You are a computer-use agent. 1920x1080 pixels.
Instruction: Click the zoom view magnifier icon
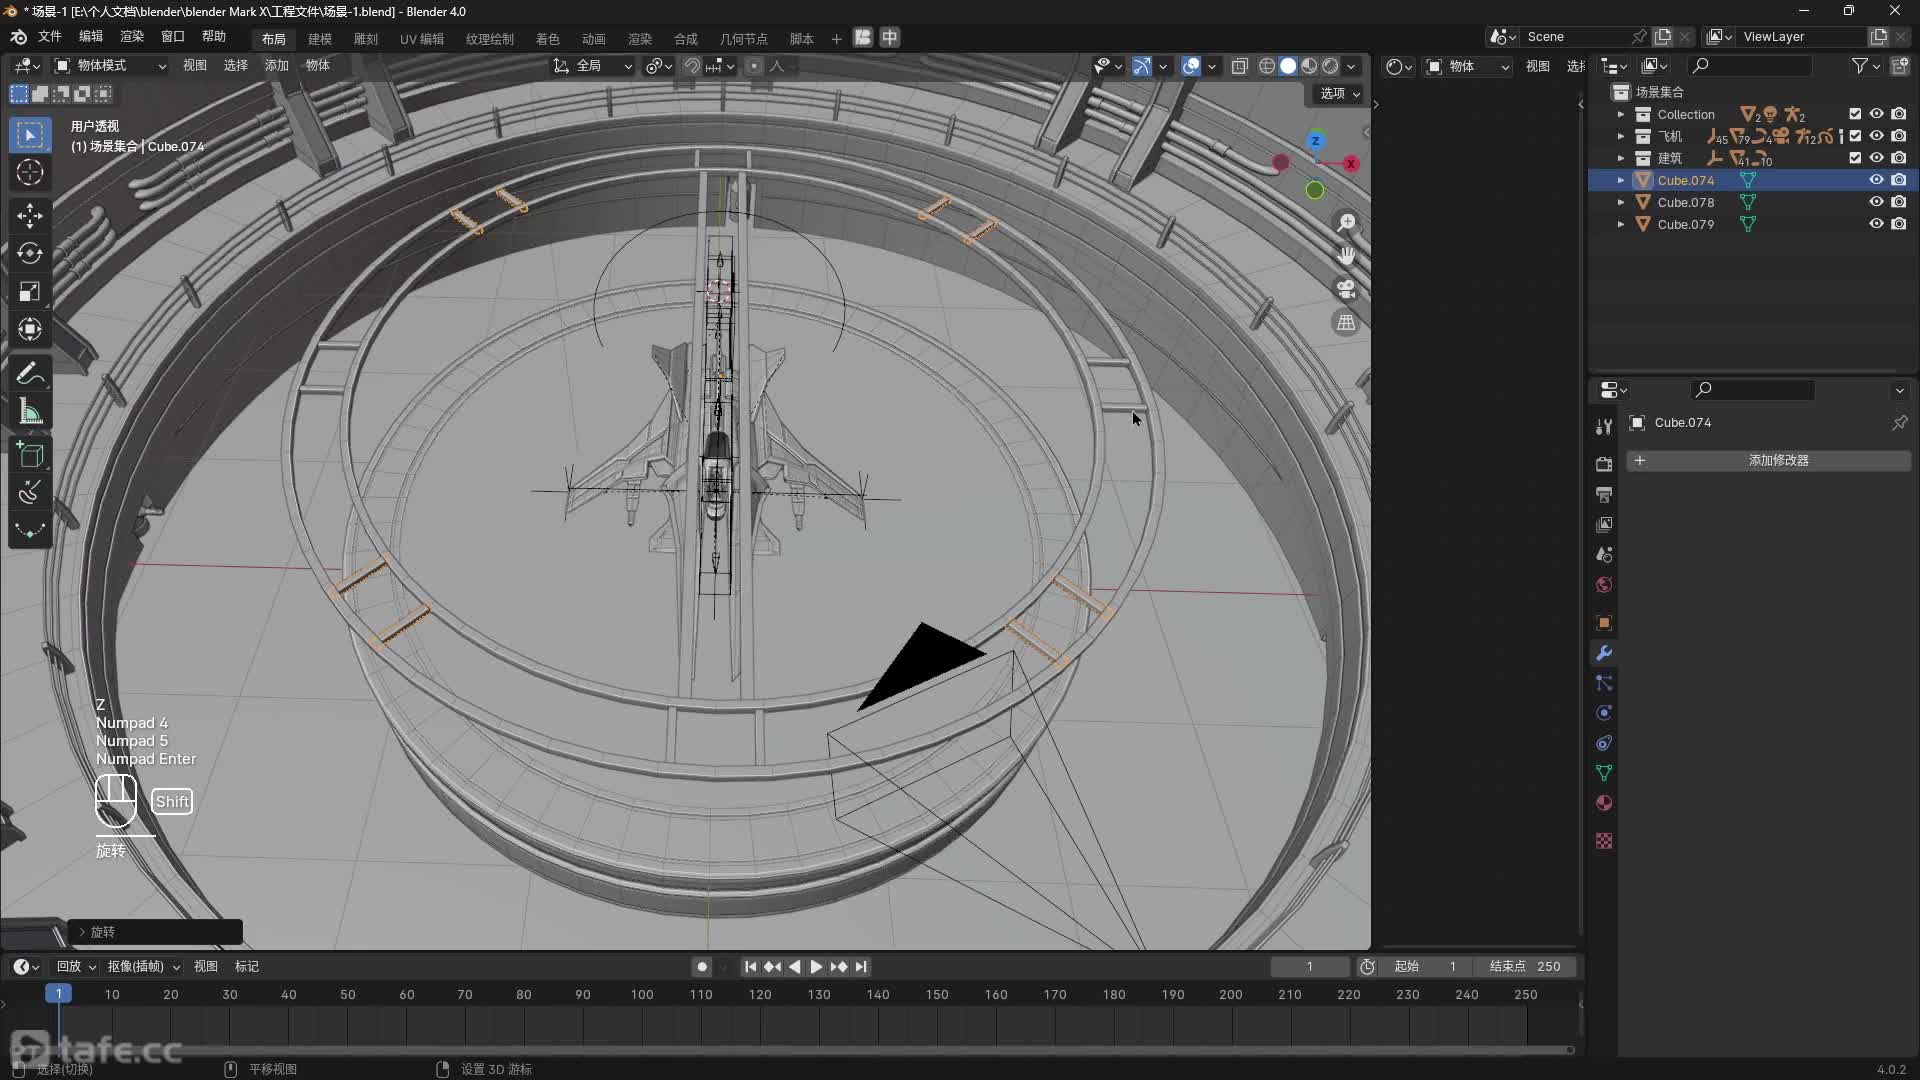pos(1346,222)
